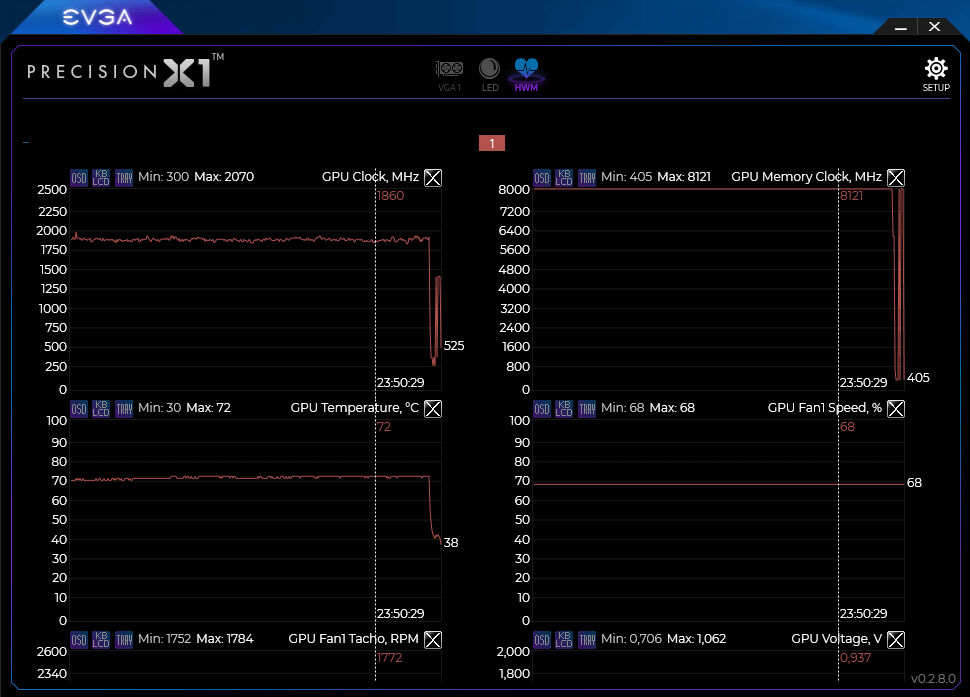Click the GPU Voltage, V title
The width and height of the screenshot is (970, 697).
(836, 639)
